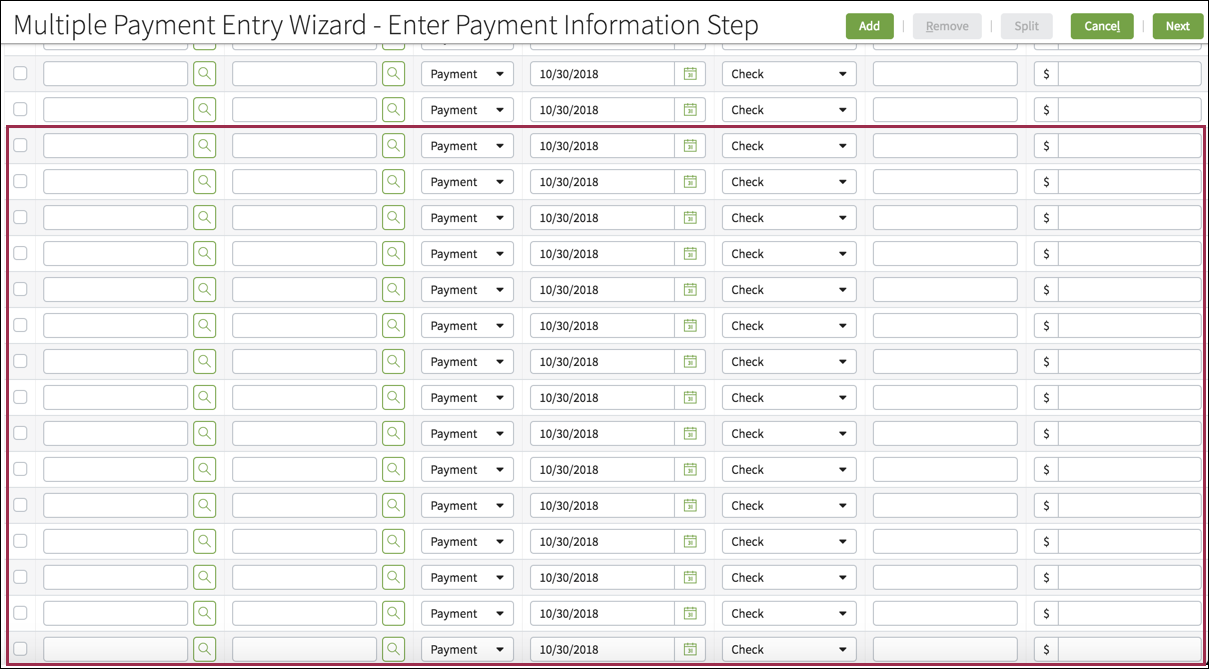Open the lookup magnifier in the second column, top row
The height and width of the screenshot is (669, 1209).
(x=392, y=73)
